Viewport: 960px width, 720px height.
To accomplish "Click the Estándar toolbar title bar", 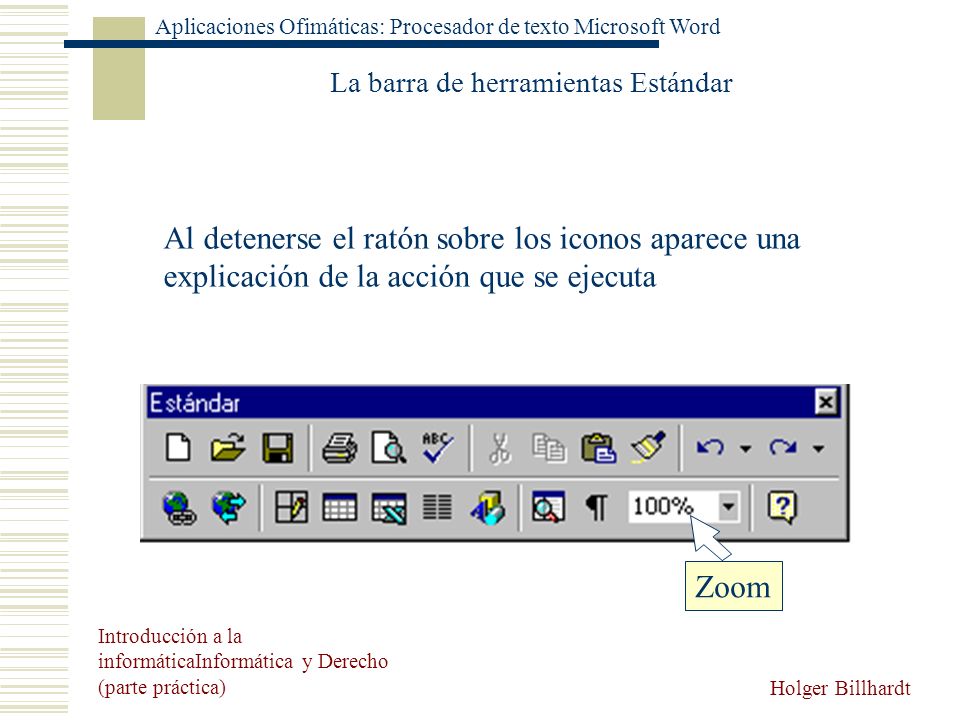I will click(x=493, y=402).
